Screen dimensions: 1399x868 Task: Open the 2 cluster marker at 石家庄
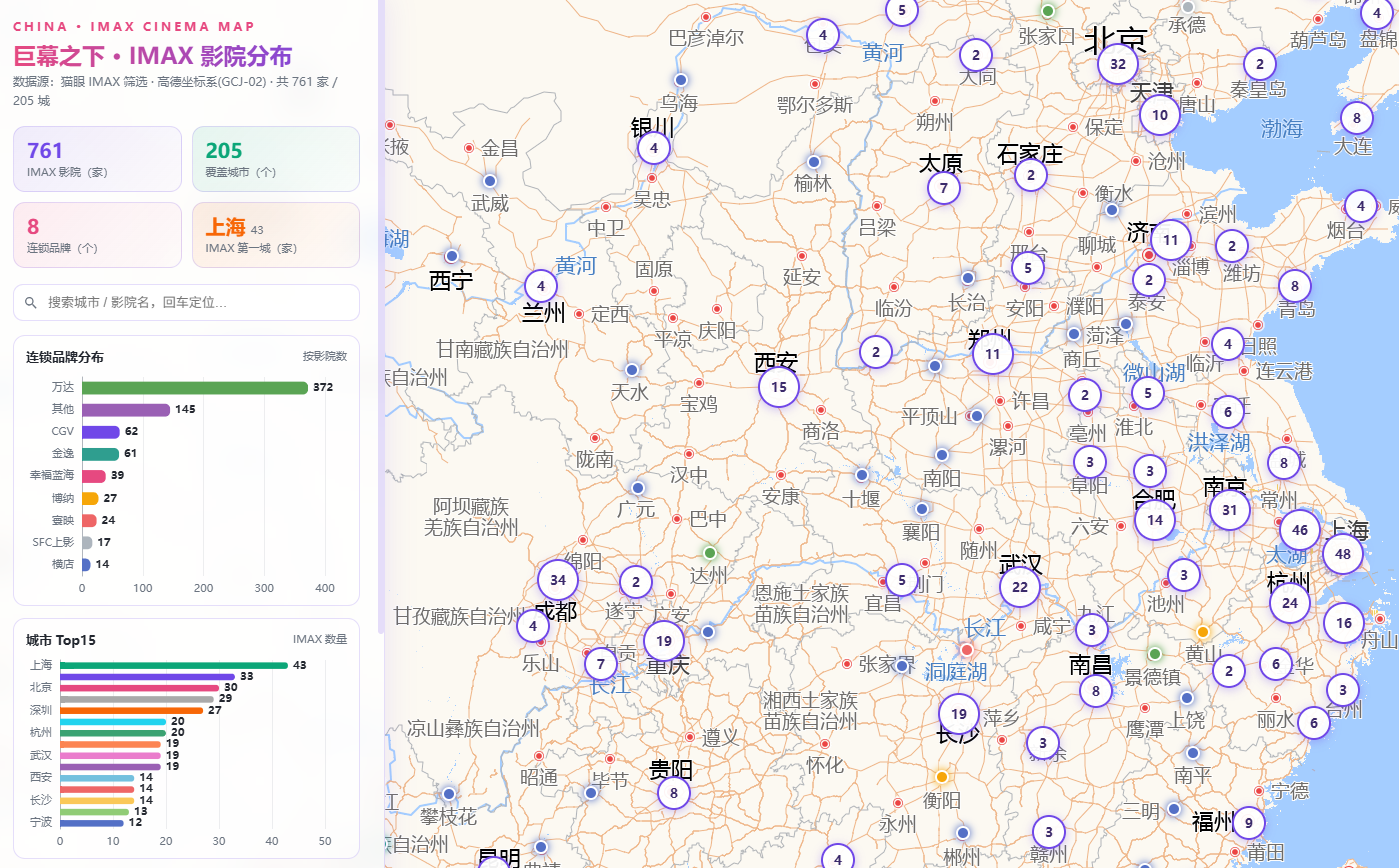pyautogui.click(x=1031, y=176)
